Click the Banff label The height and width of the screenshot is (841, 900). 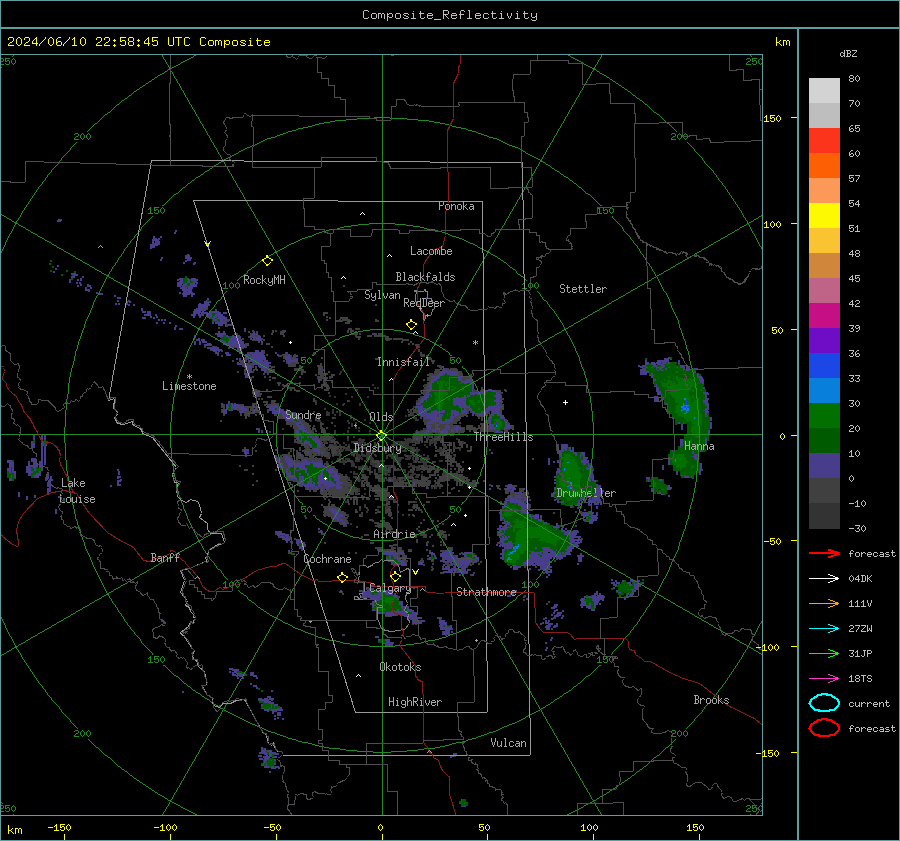[x=165, y=557]
